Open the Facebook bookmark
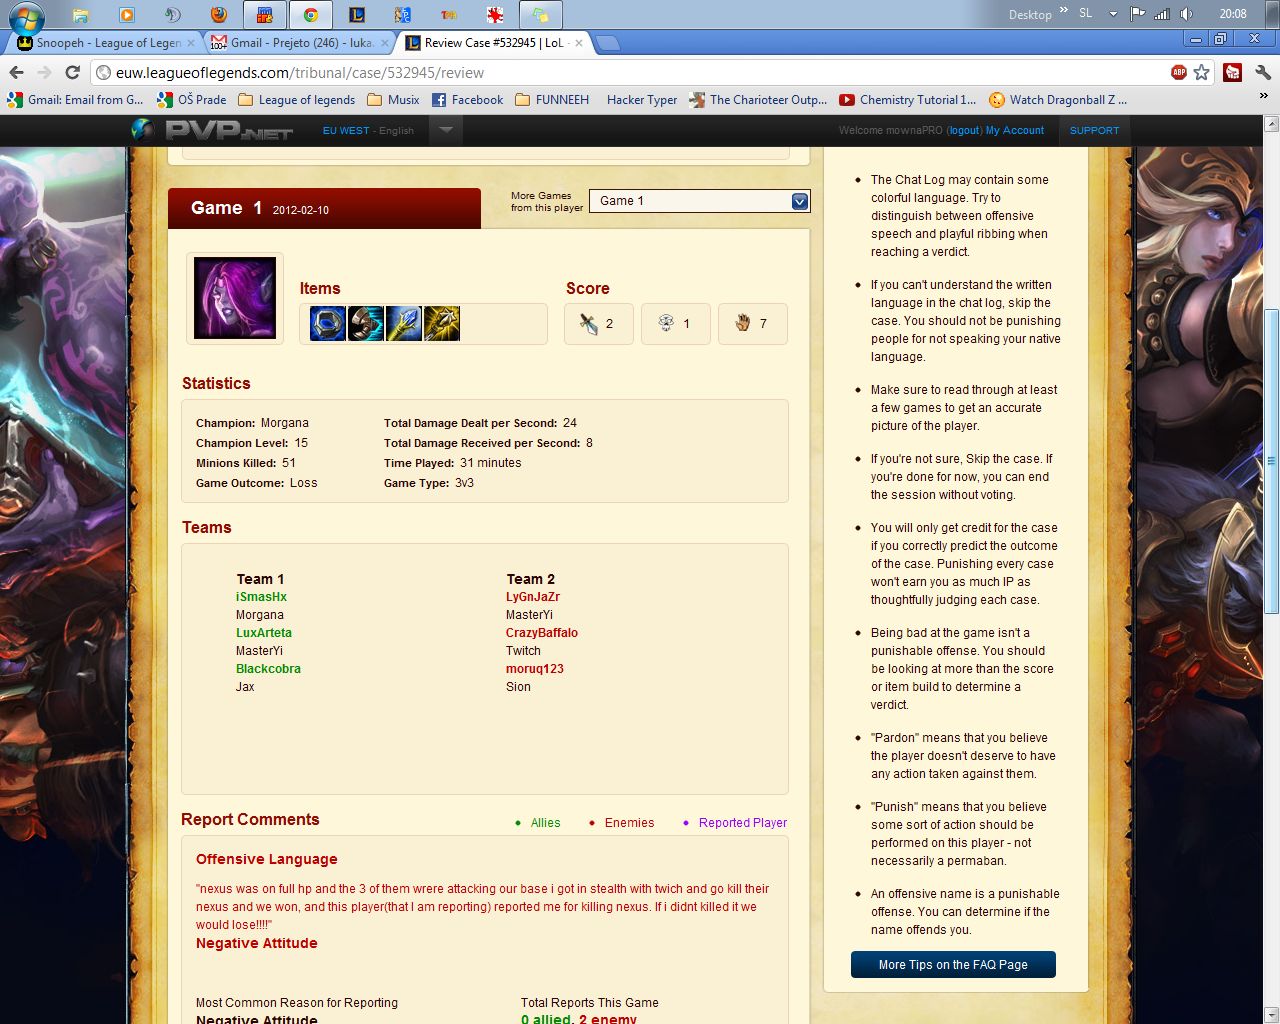Screen dimensions: 1280x1024 click(468, 100)
